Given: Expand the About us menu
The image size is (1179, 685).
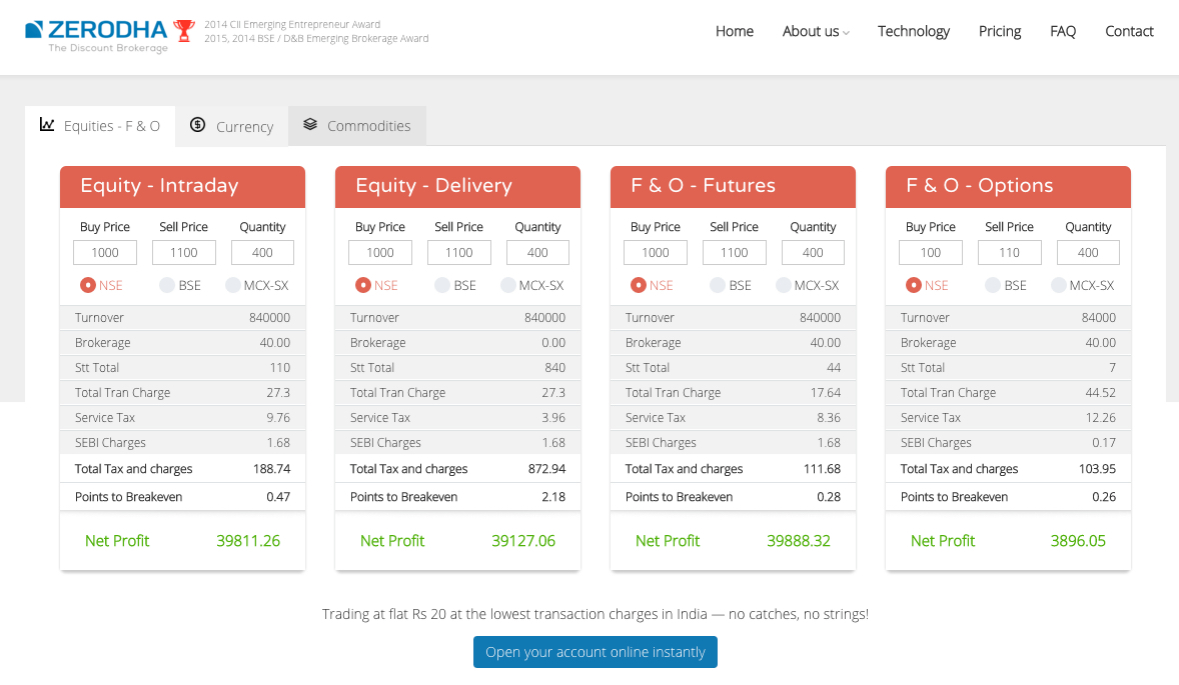Looking at the screenshot, I should point(815,31).
